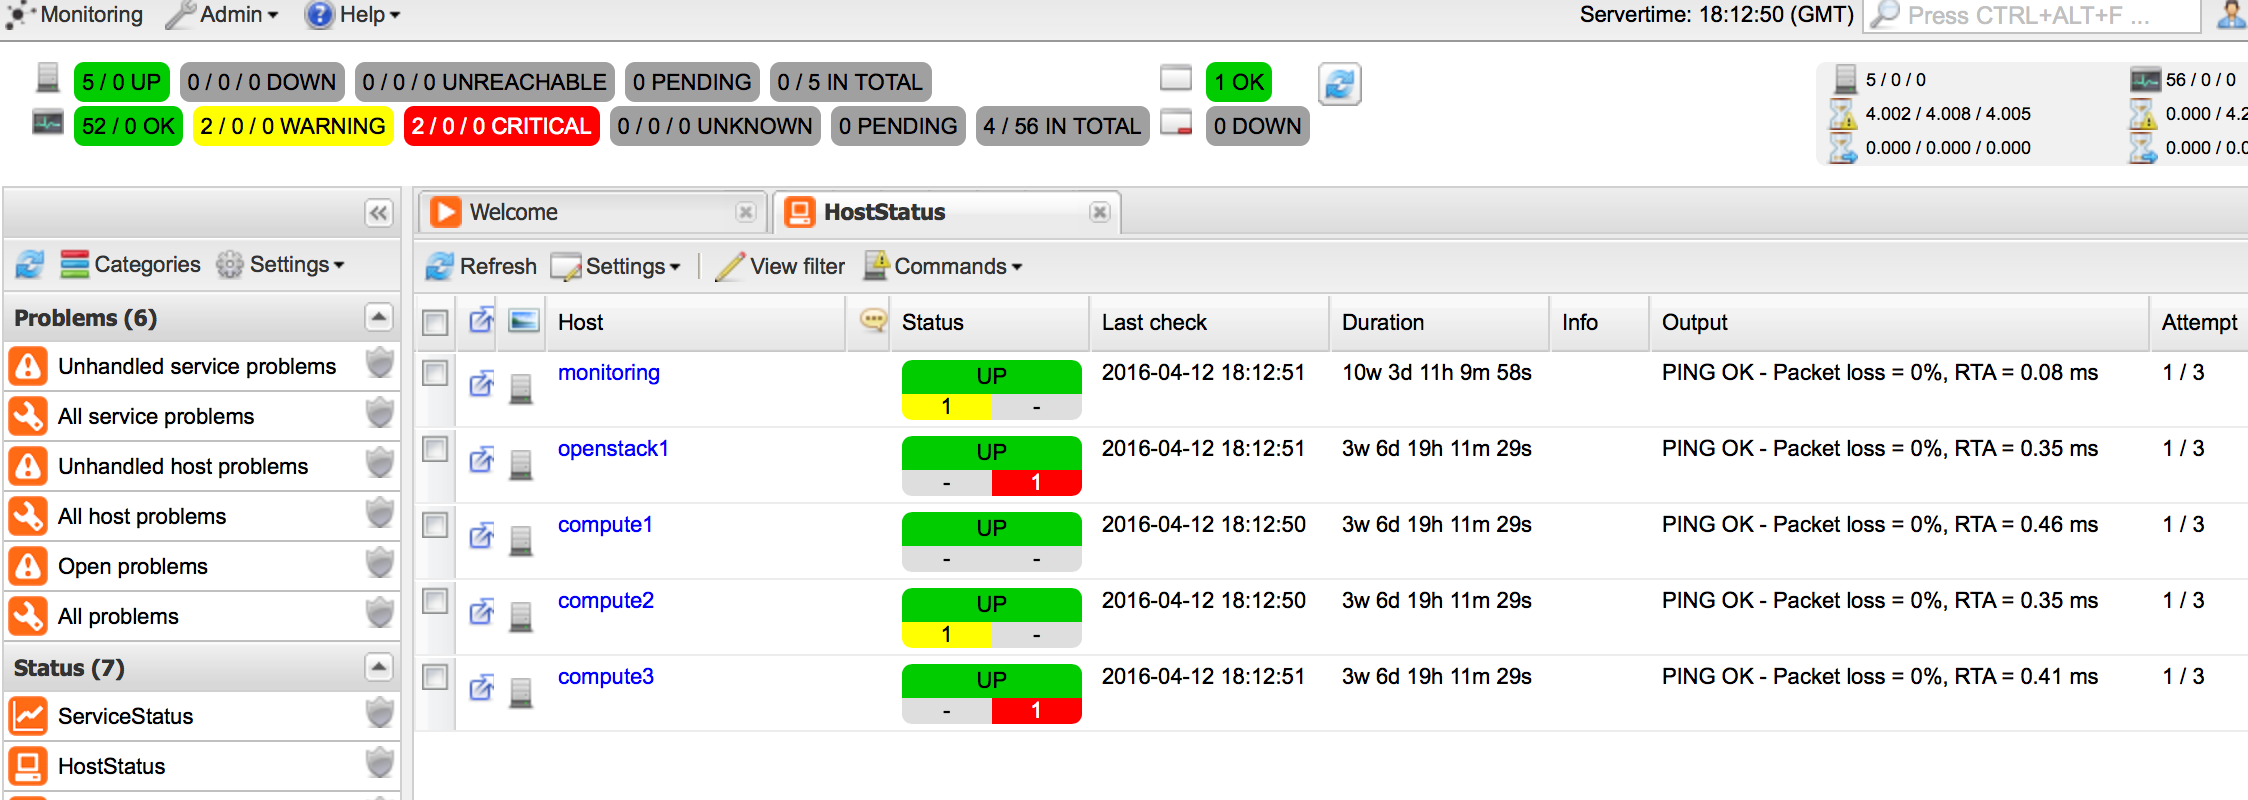Open the Monitoring menu

pos(75,15)
